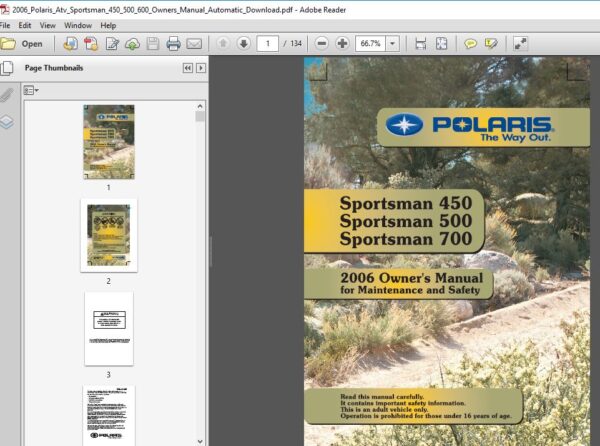Image resolution: width=600 pixels, height=446 pixels.
Task: Open thumbnails options dropdown menu
Action: 31,91
